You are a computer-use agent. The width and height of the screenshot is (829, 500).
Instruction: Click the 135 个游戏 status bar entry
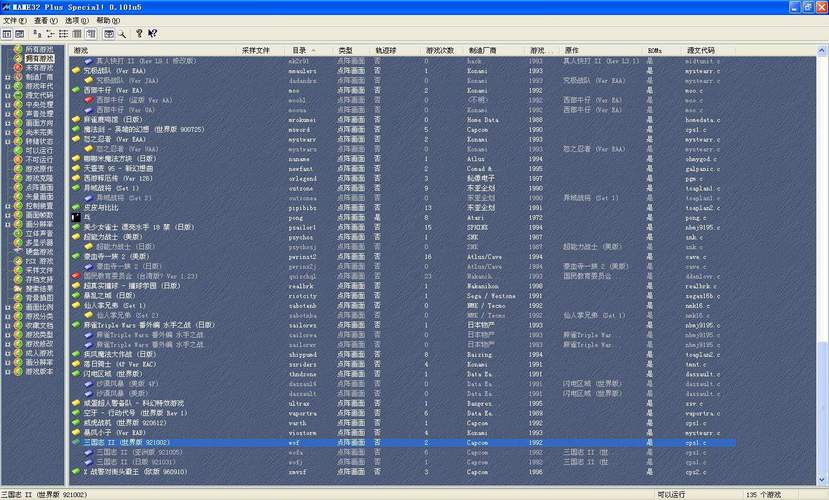763,495
